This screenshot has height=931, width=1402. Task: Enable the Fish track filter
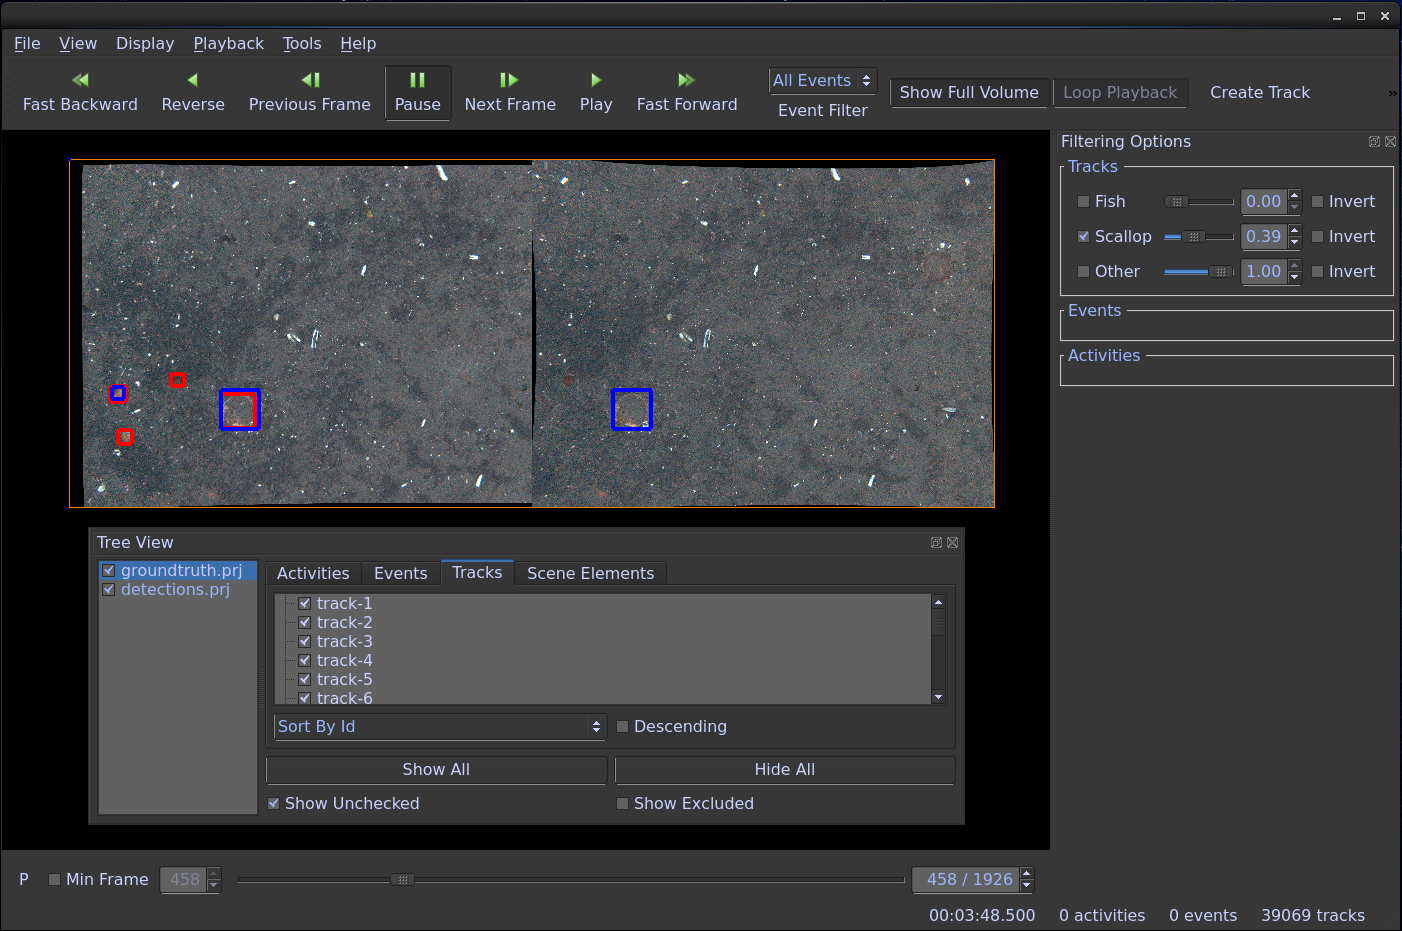click(x=1083, y=201)
